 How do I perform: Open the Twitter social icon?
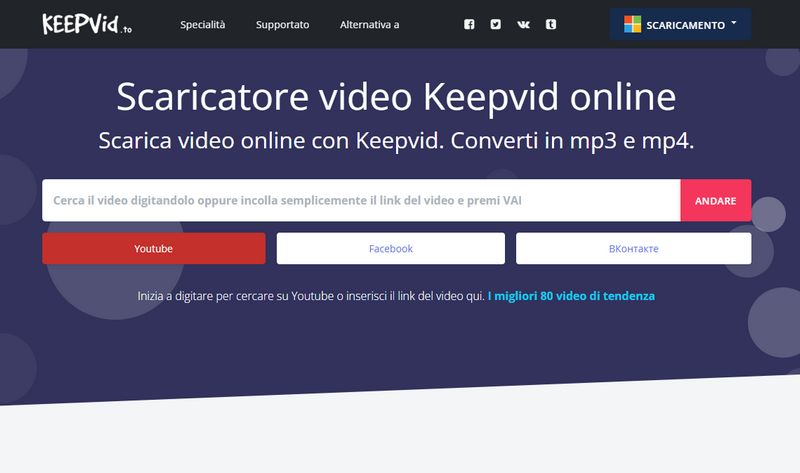pyautogui.click(x=495, y=24)
